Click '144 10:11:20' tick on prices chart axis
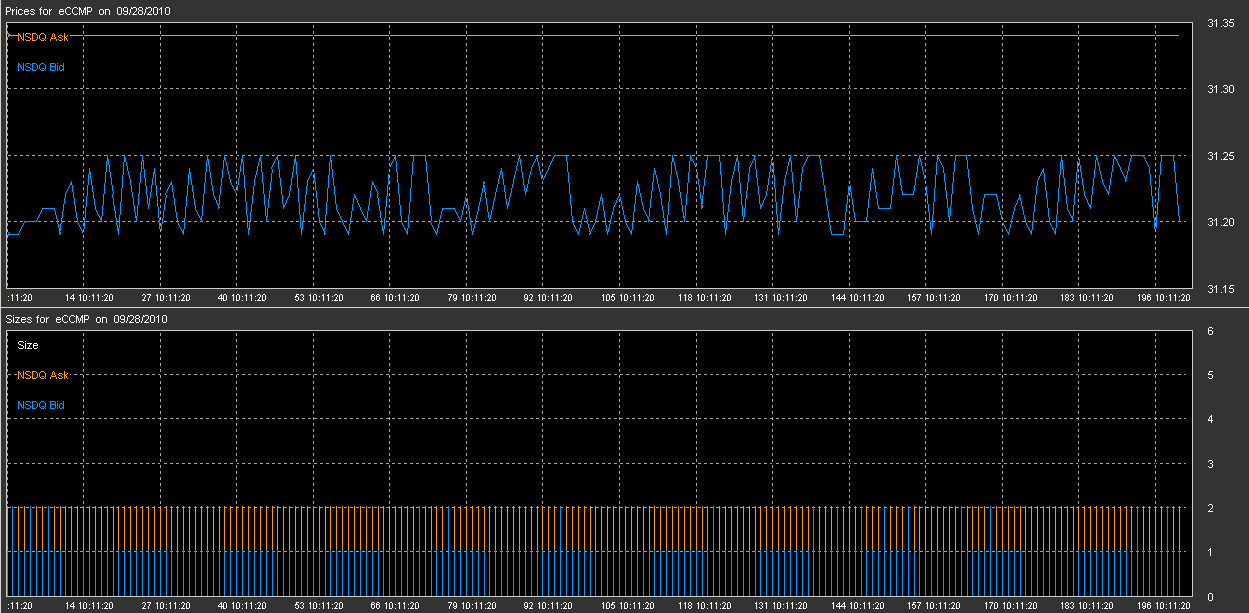 pos(857,298)
